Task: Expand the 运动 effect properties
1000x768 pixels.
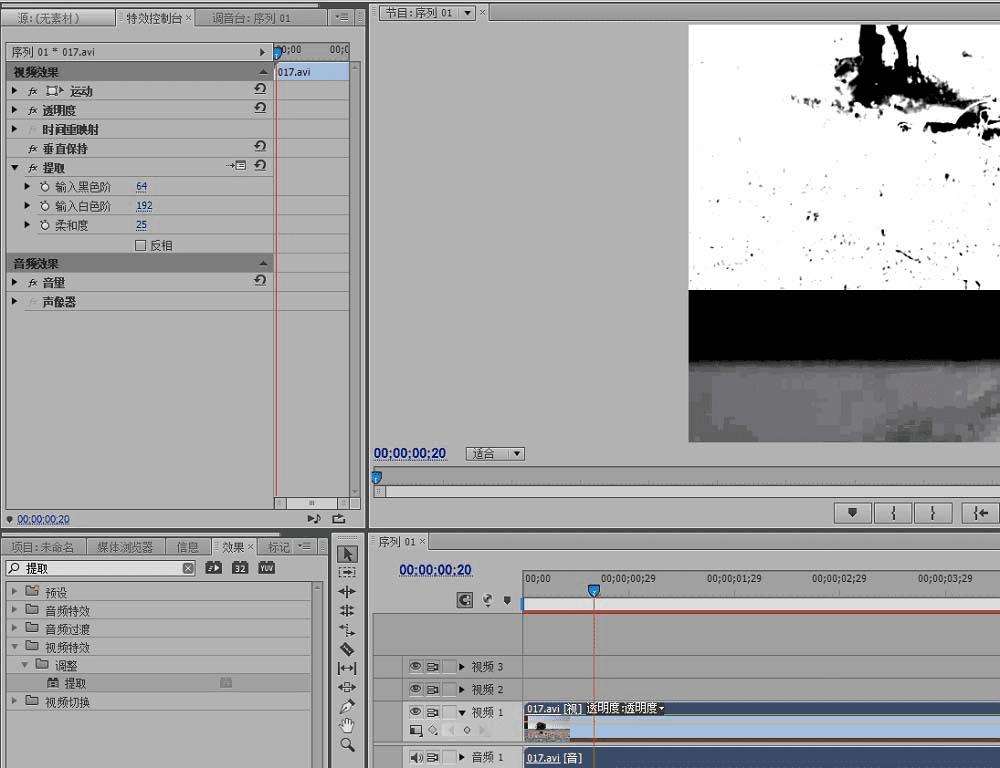Action: coord(15,91)
